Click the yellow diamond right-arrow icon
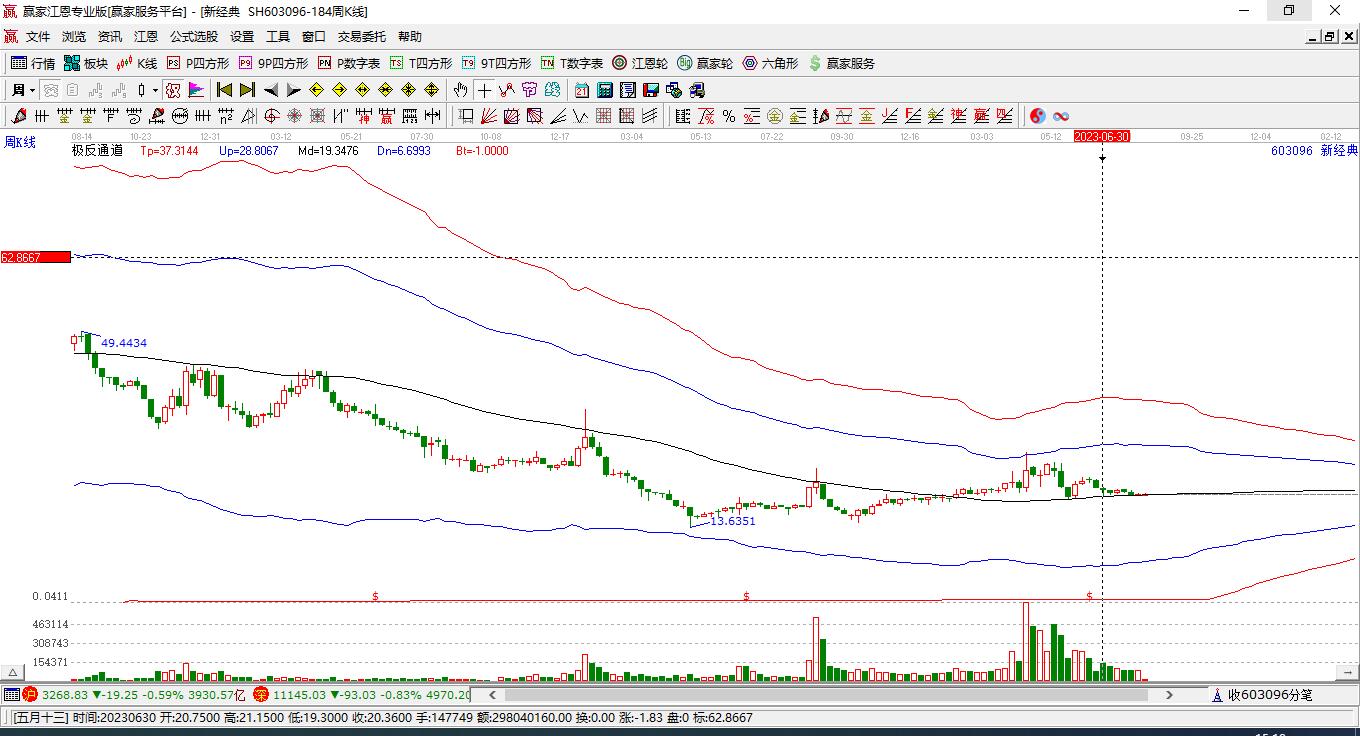The image size is (1360, 736). [x=340, y=90]
